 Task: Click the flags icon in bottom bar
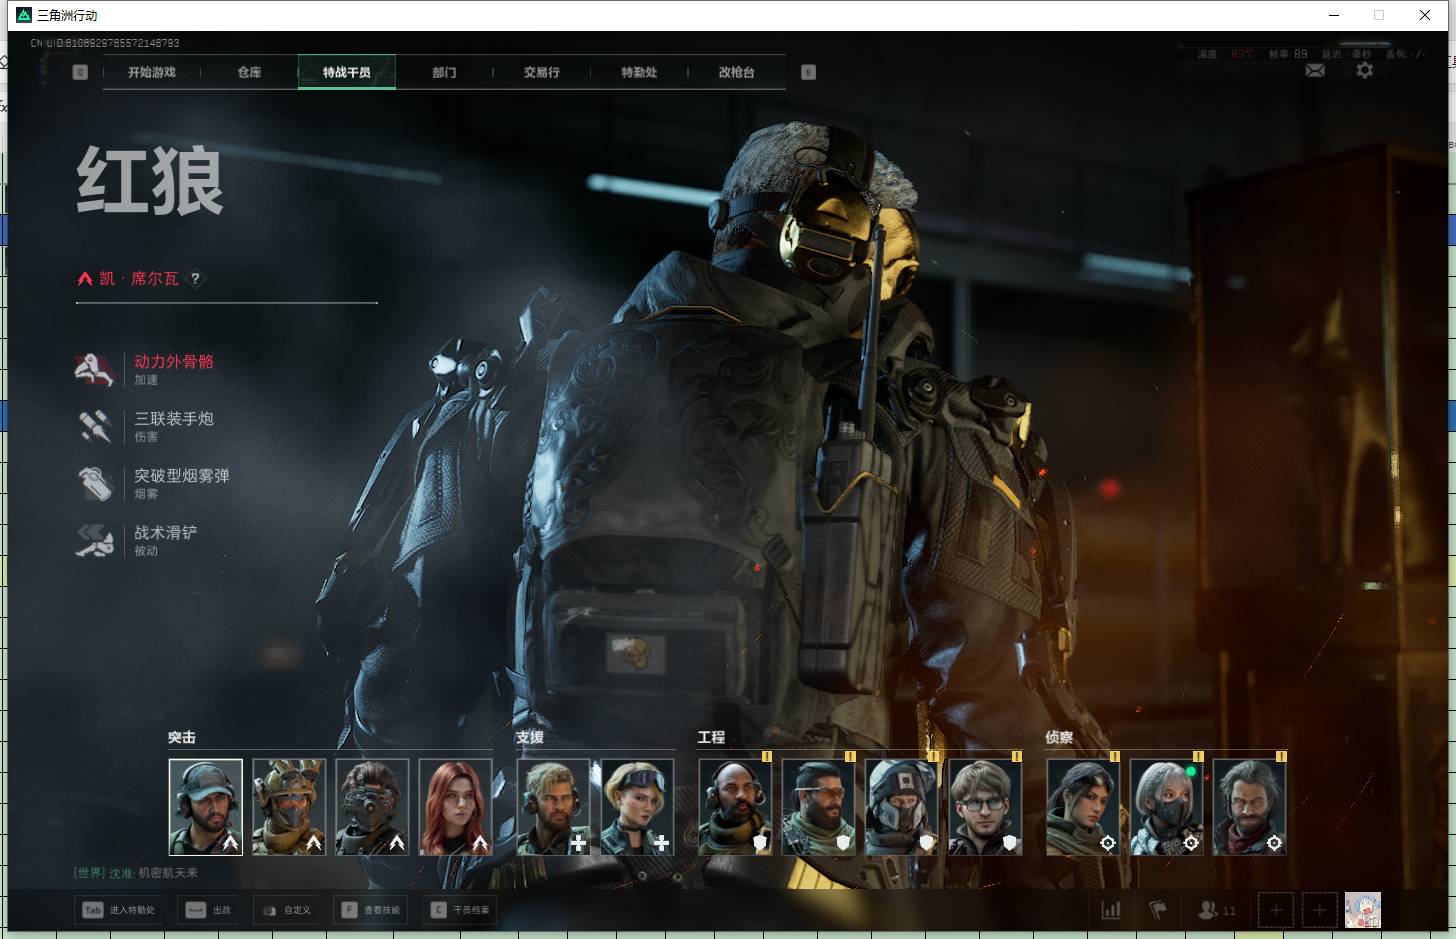tap(1158, 910)
